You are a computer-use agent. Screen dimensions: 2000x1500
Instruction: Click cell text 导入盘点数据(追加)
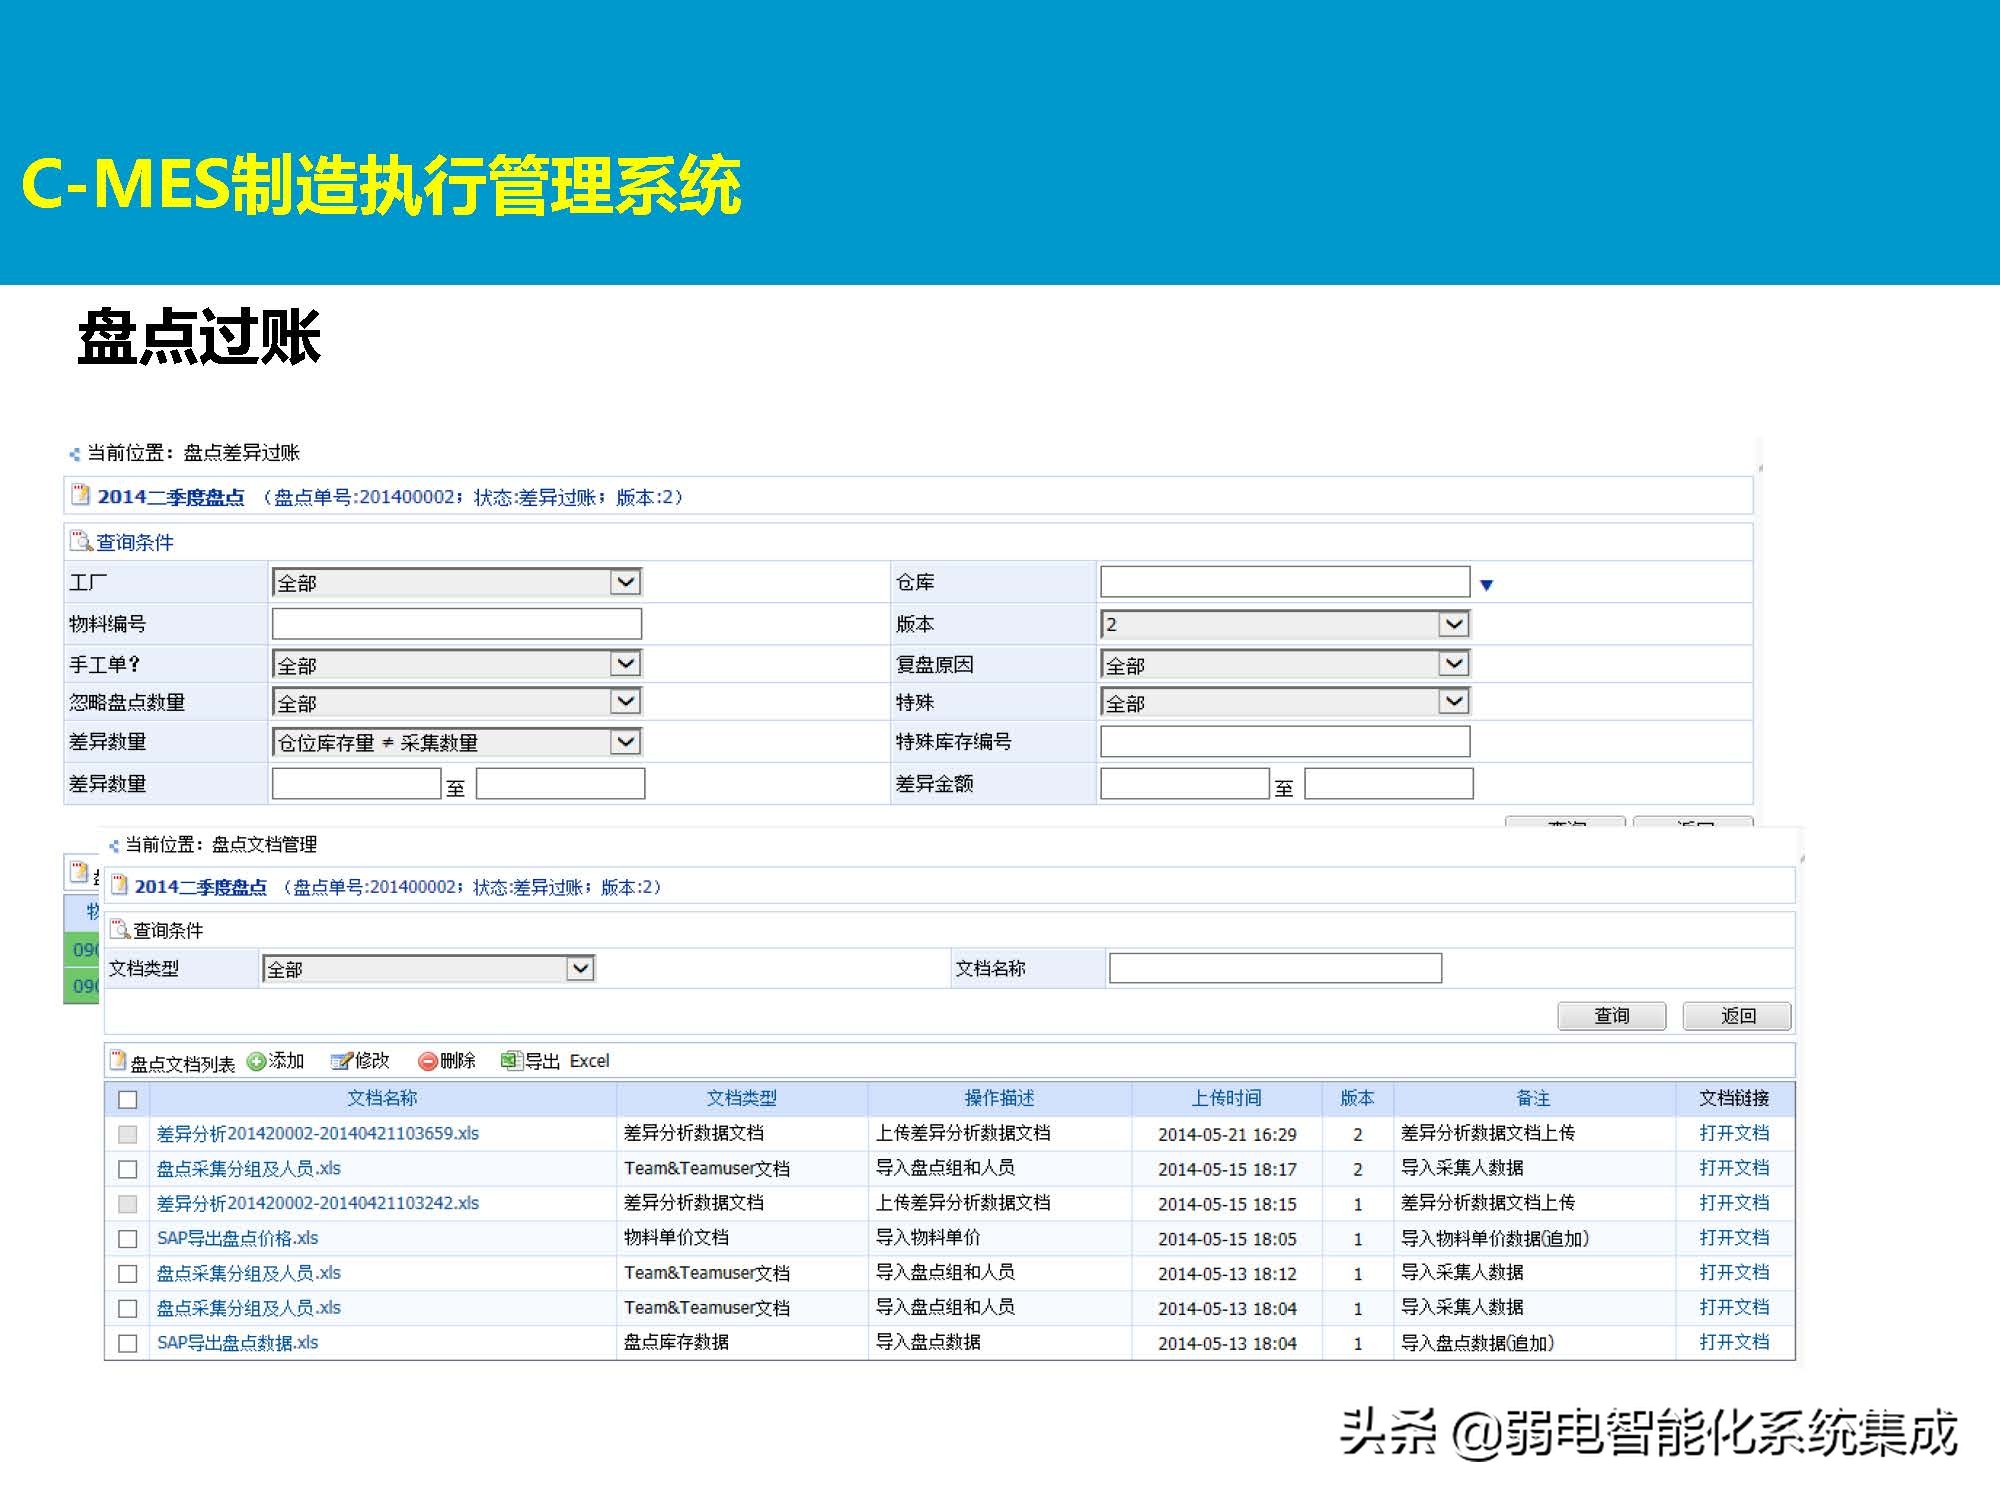click(x=1478, y=1342)
